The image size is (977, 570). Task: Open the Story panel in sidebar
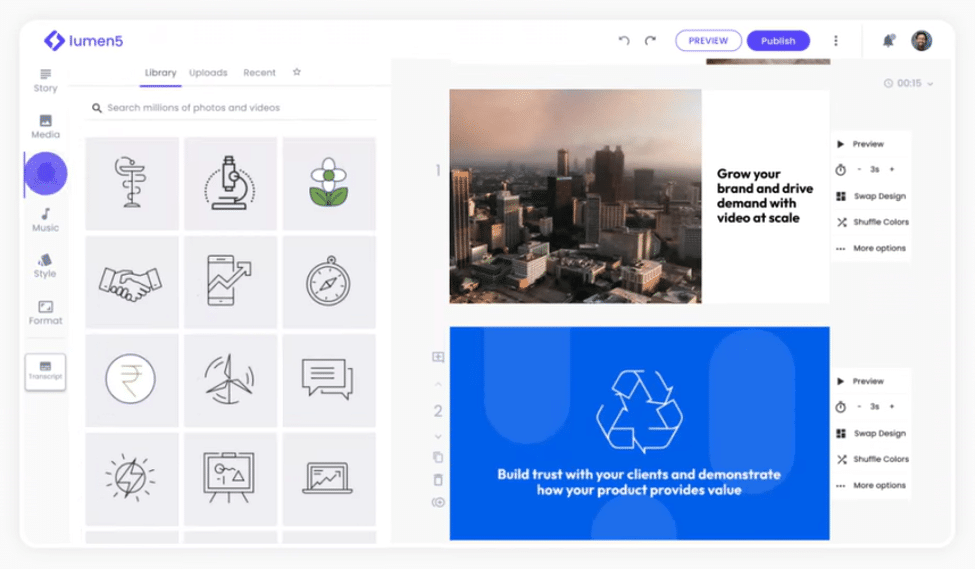(x=45, y=81)
